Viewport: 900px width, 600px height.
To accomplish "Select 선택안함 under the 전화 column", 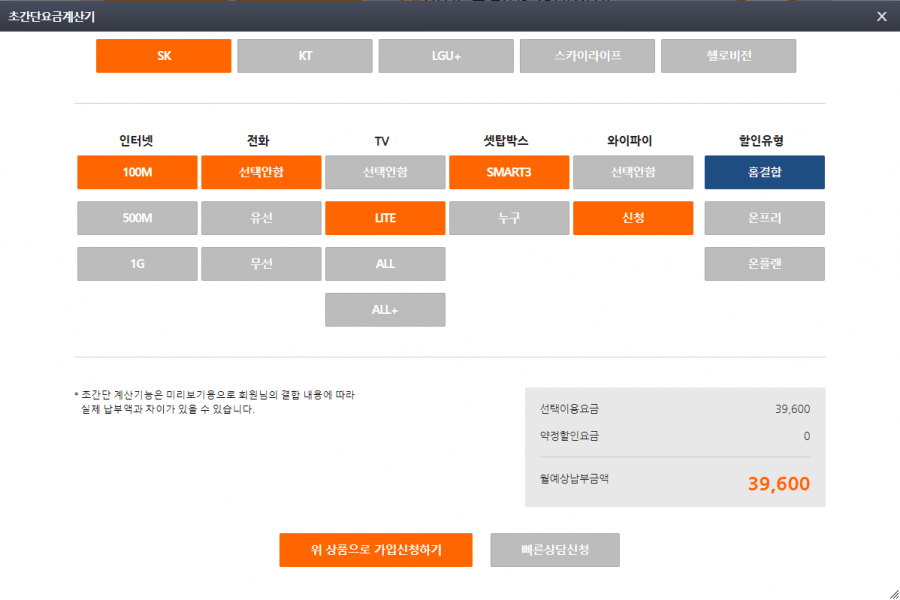I will 261,172.
